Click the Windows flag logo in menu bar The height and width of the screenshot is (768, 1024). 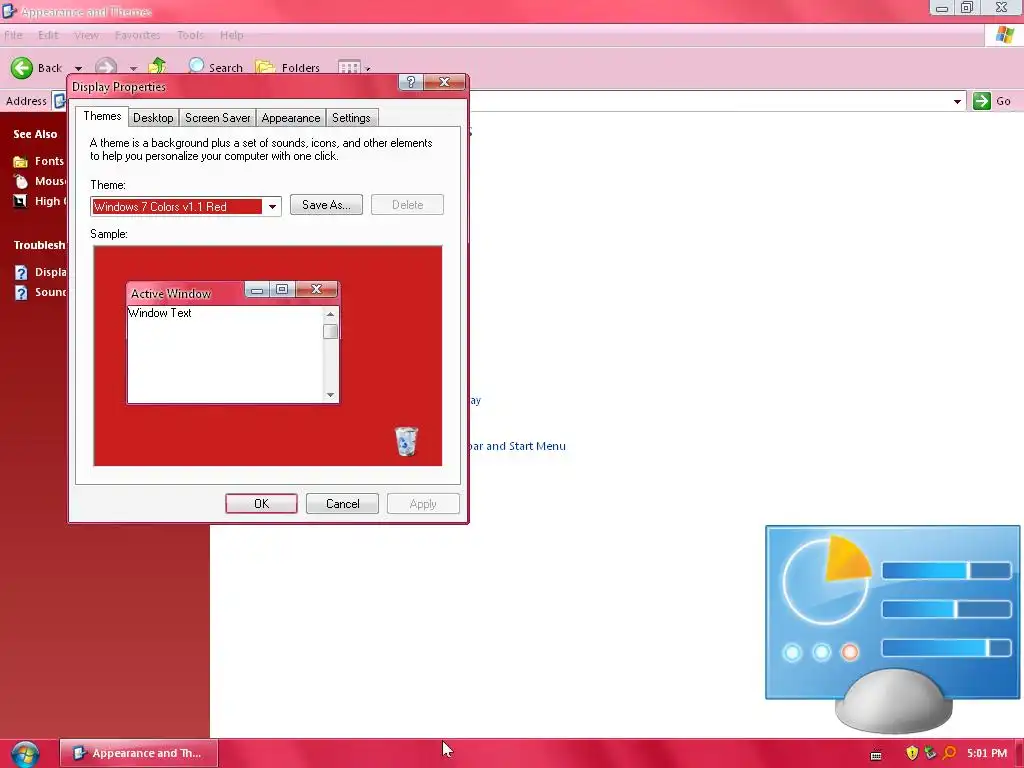pos(1004,35)
